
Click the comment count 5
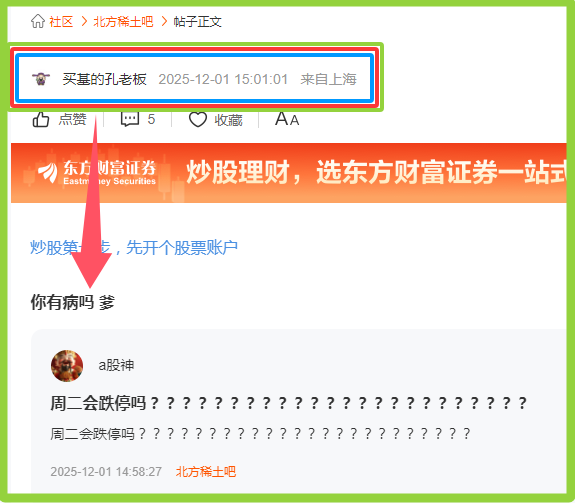[151, 120]
